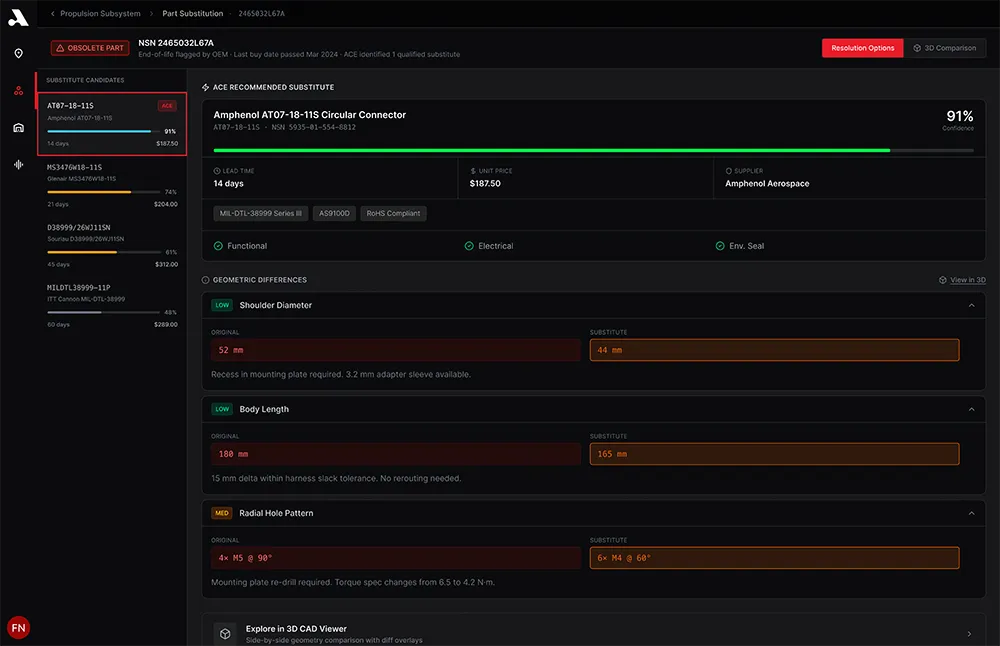
Task: Click the lightning bolt ACE recommended icon
Action: click(205, 87)
